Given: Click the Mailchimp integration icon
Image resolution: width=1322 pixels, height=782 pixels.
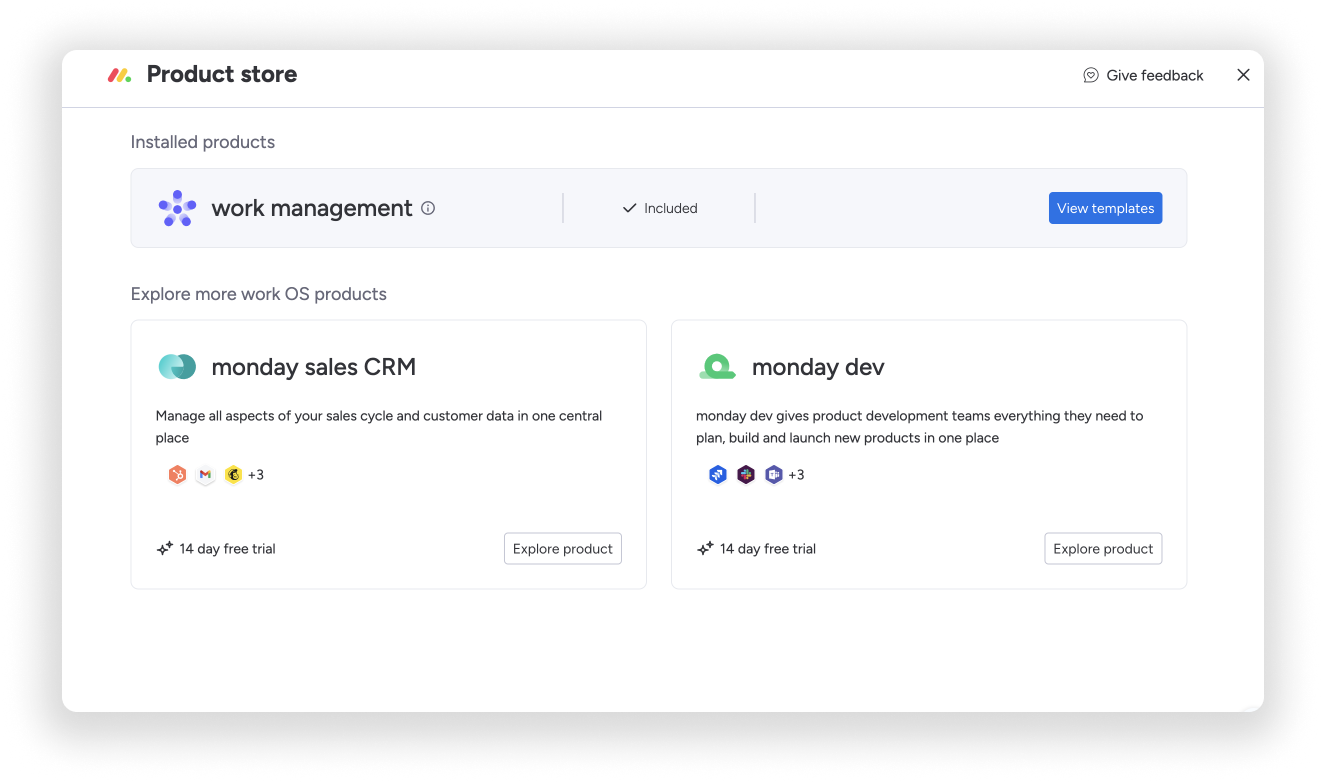Looking at the screenshot, I should tap(233, 475).
